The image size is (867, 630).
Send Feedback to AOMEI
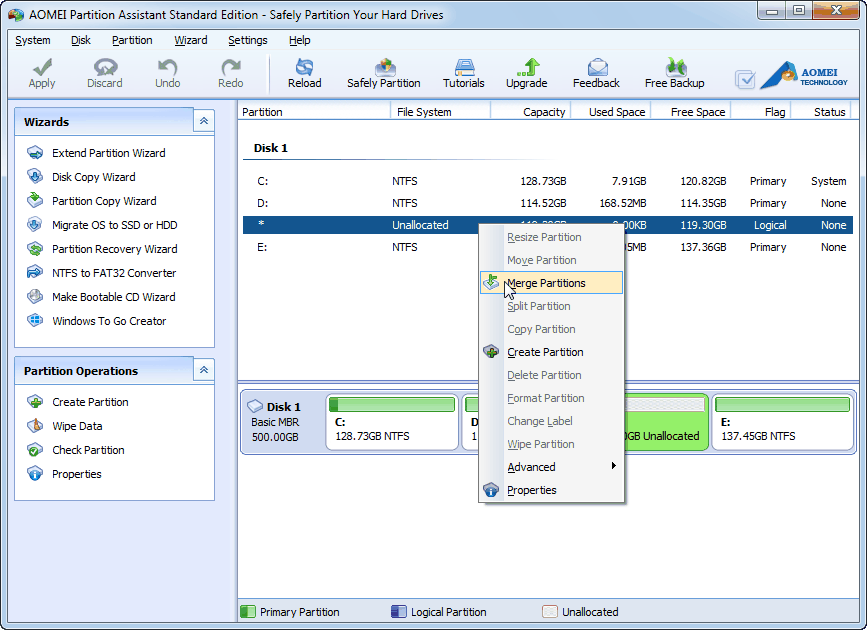click(595, 73)
